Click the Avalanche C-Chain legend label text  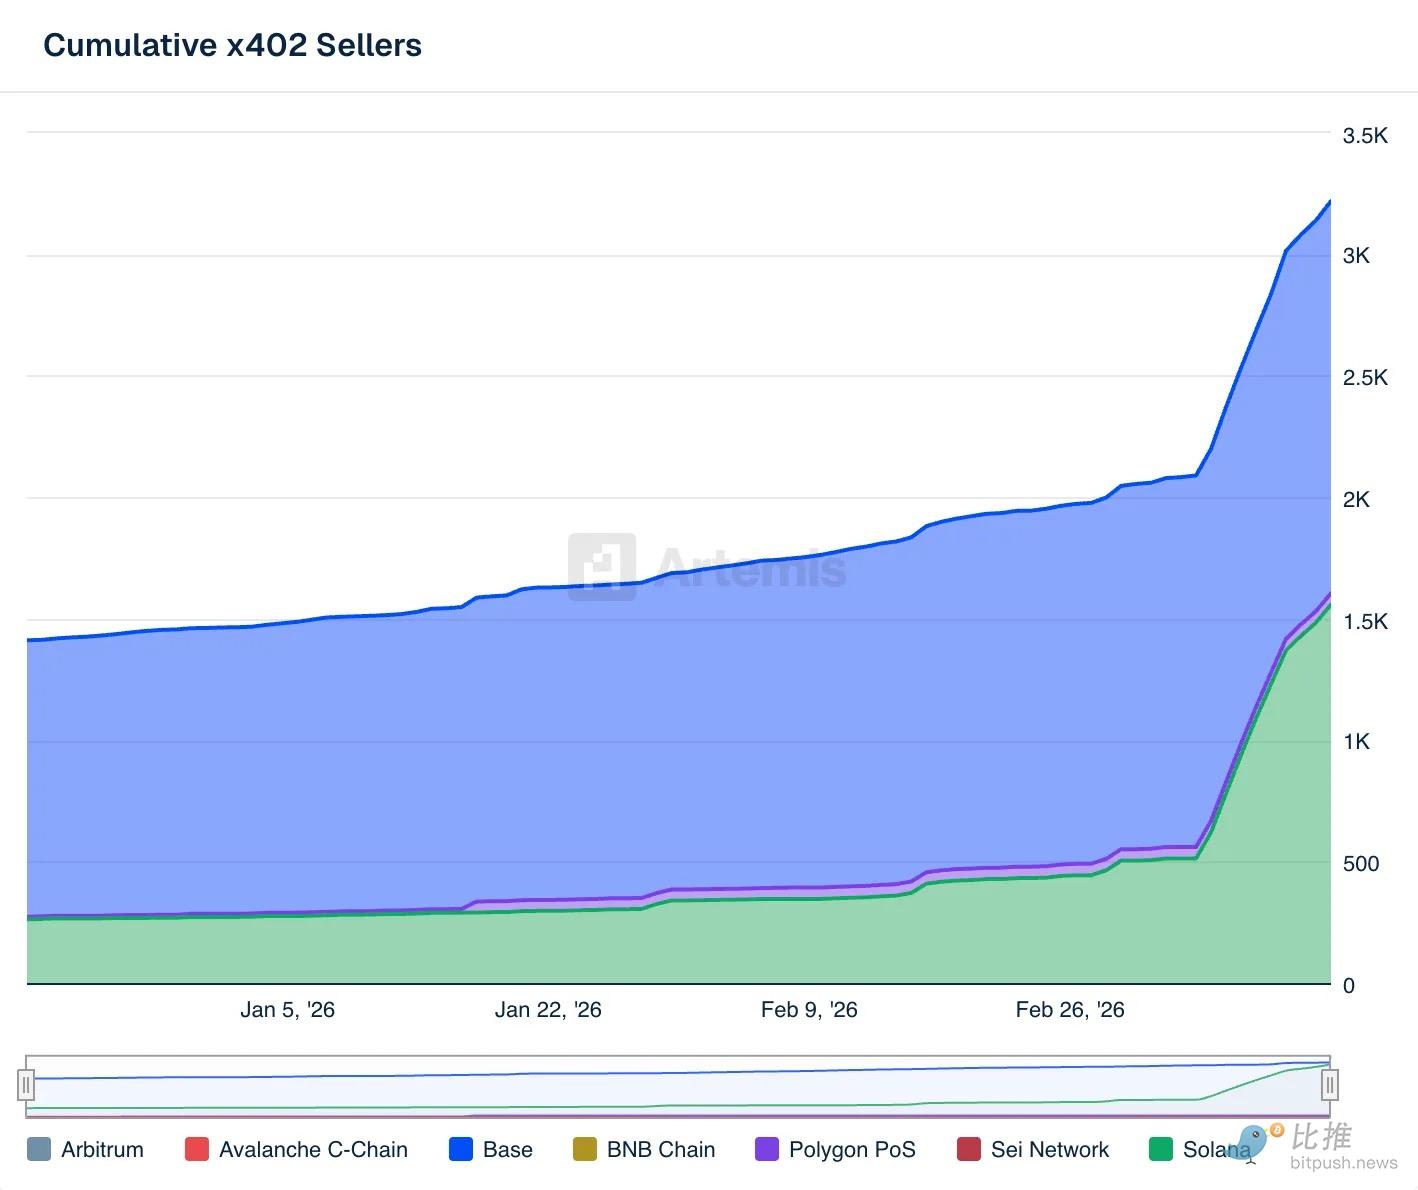click(x=313, y=1149)
